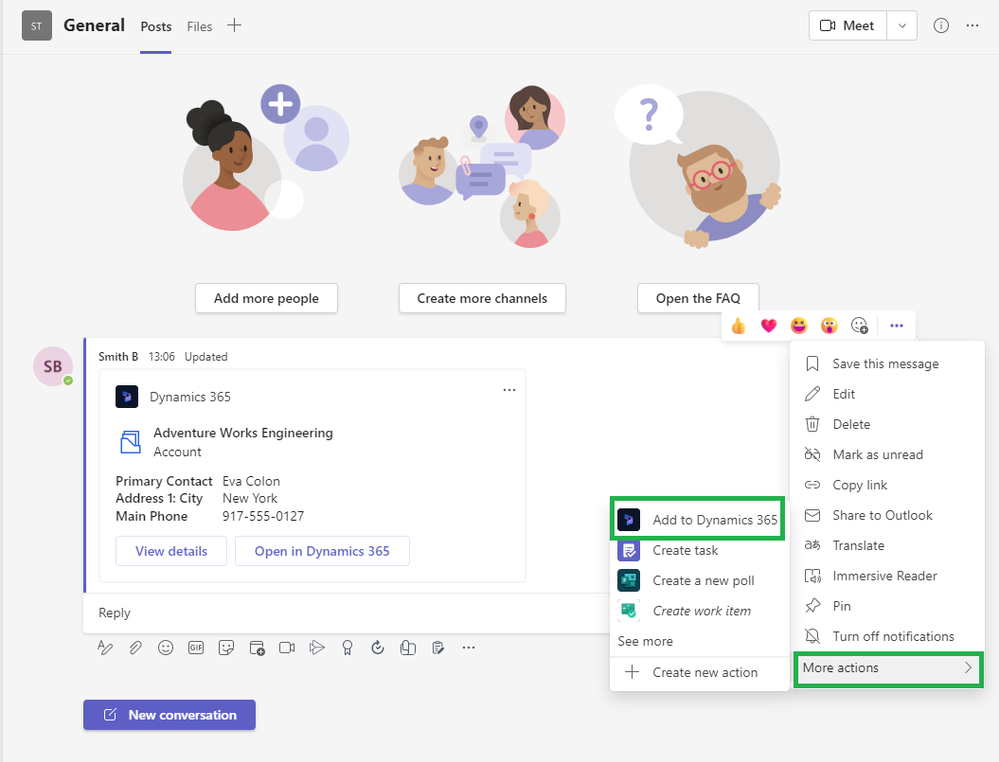The width and height of the screenshot is (999, 762).
Task: Select Copy link menu item
Action: point(887,485)
